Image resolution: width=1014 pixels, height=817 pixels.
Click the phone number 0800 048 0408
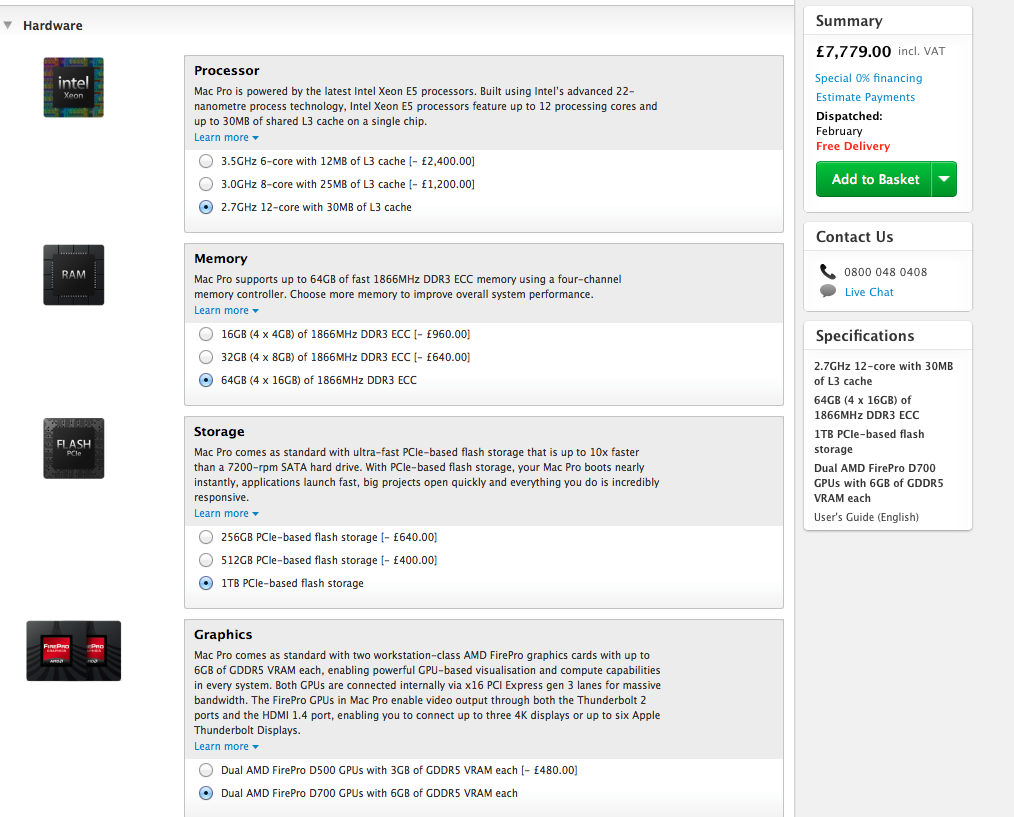(885, 272)
